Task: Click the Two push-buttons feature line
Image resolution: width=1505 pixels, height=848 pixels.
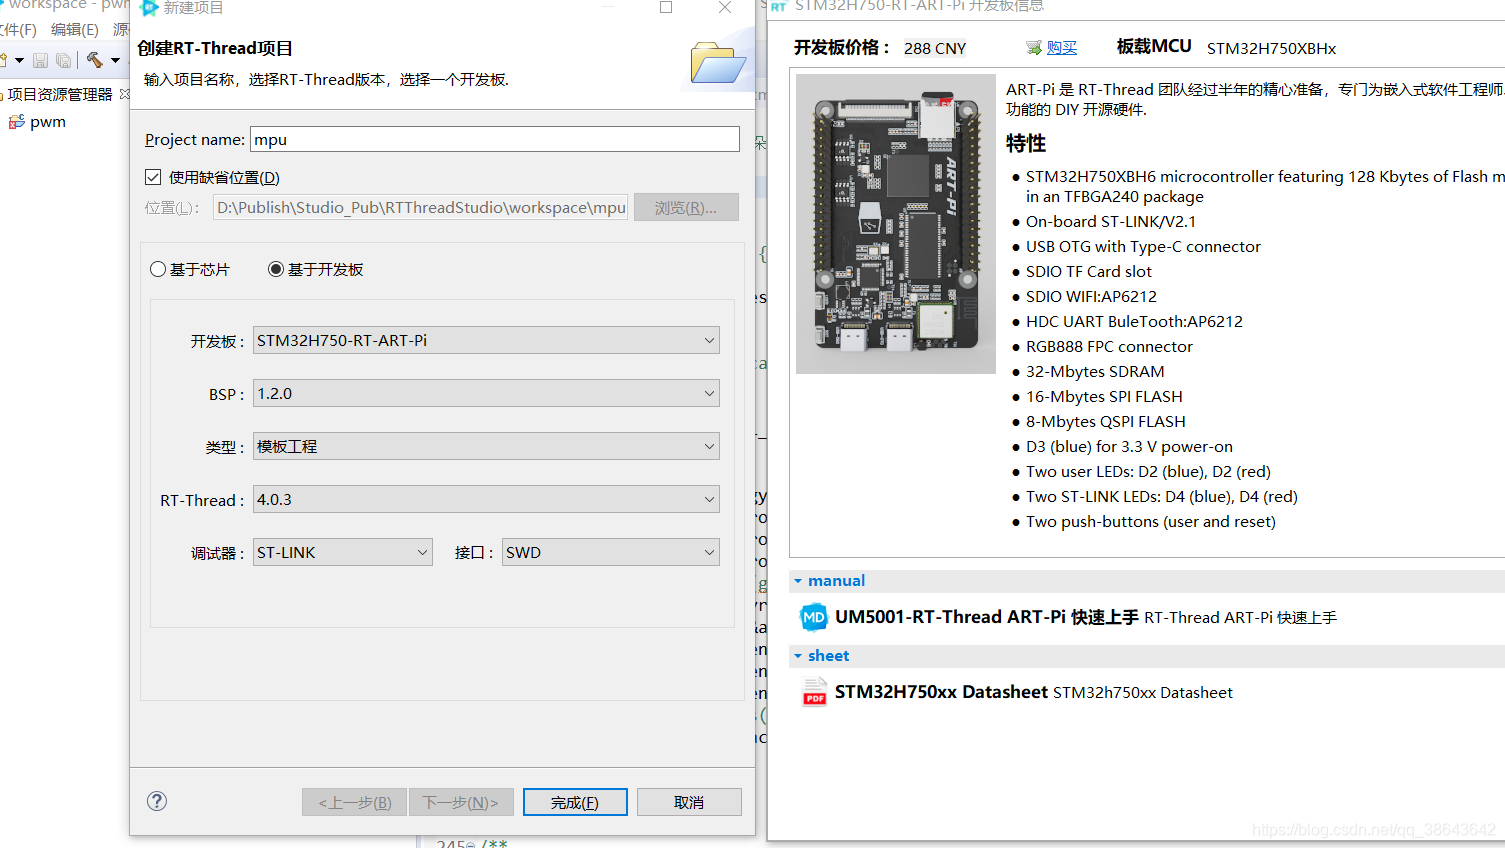Action: click(x=1151, y=521)
